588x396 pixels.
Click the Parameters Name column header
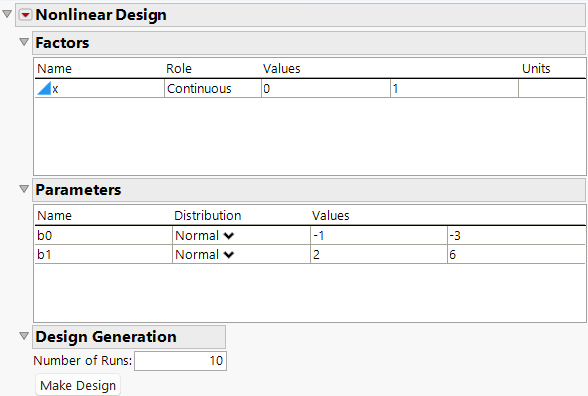point(54,216)
